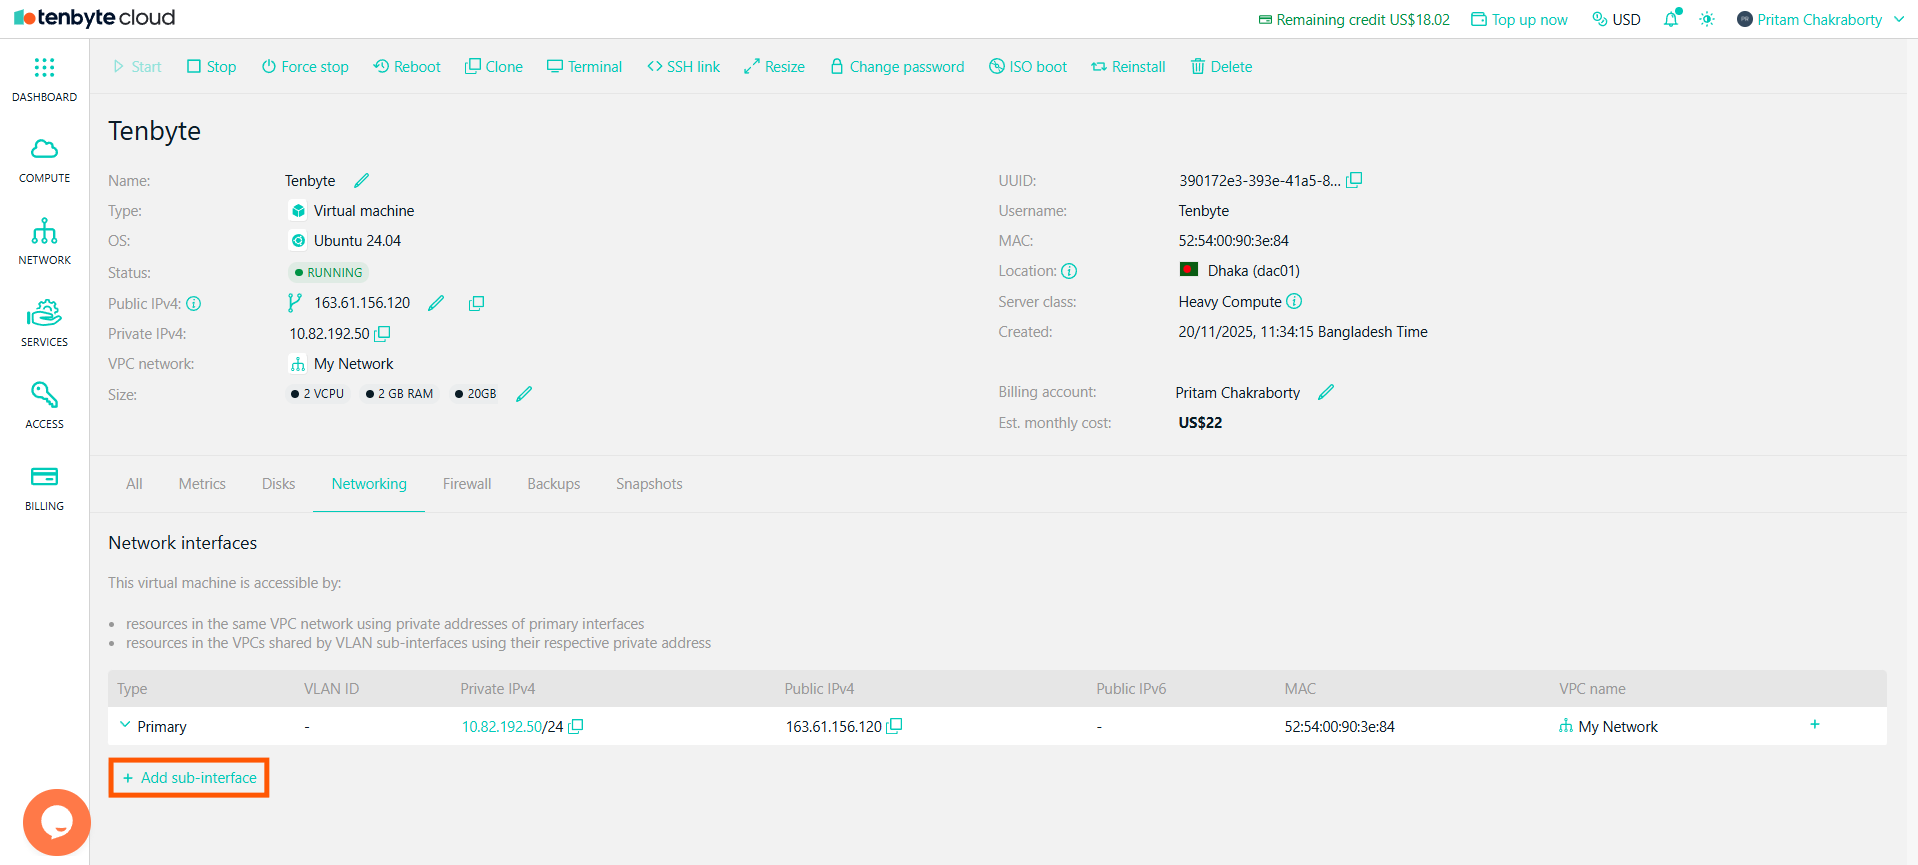
Task: Click the RUNNING status badge
Action: pyautogui.click(x=328, y=272)
